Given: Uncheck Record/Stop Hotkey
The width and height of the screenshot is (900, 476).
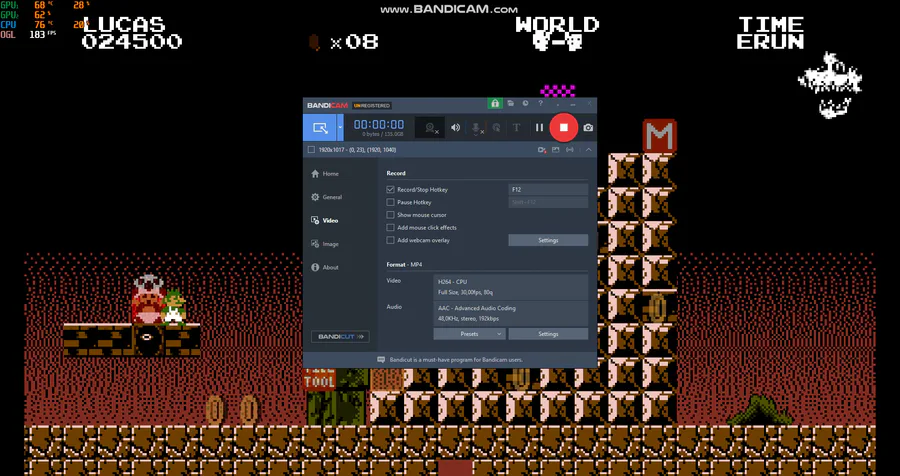Looking at the screenshot, I should click(x=390, y=189).
